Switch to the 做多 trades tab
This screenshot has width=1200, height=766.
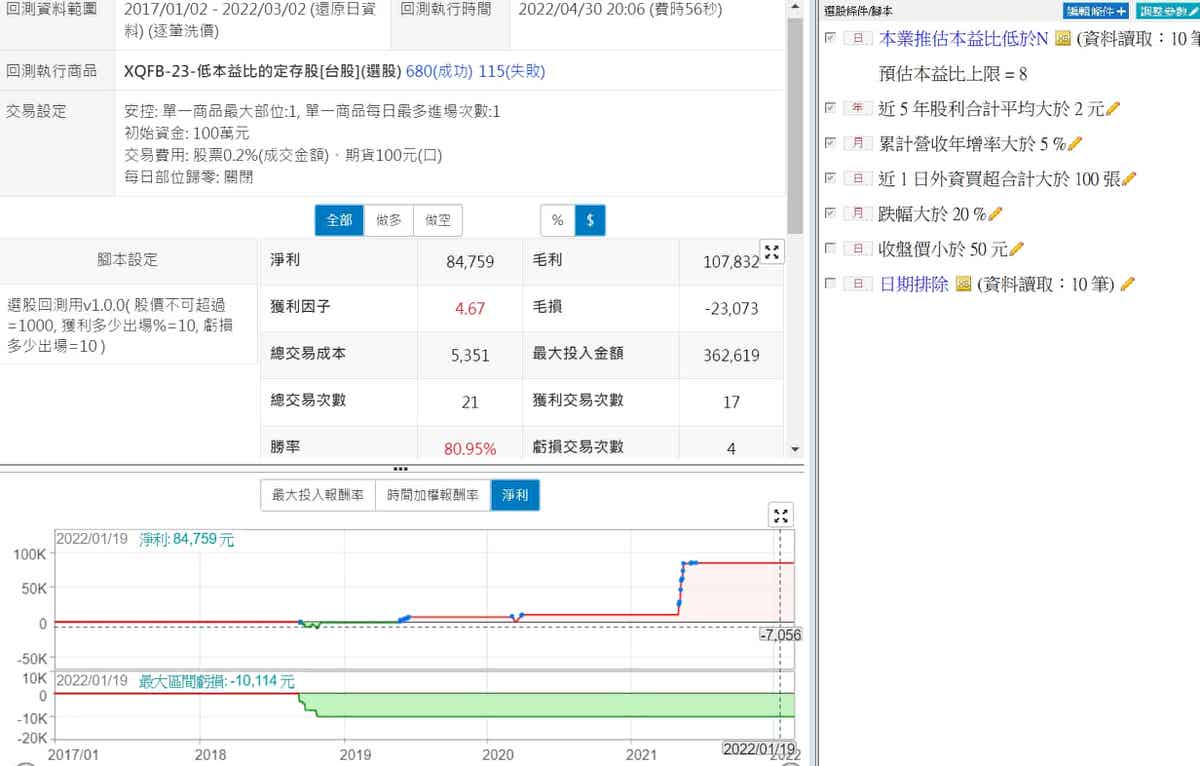[389, 220]
